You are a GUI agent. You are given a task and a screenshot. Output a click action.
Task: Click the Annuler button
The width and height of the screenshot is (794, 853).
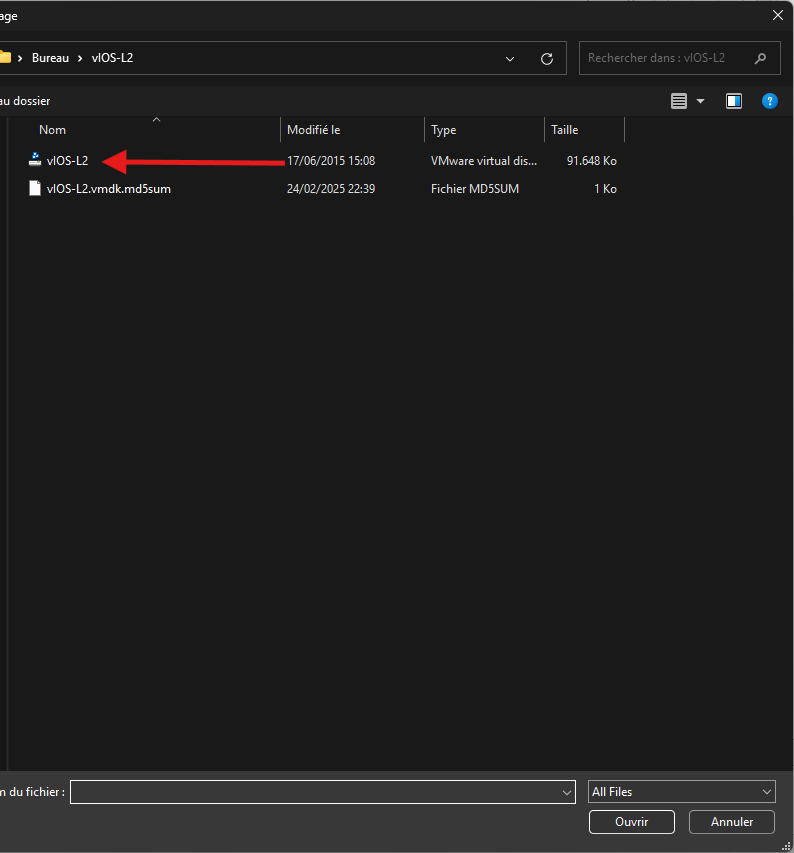point(731,821)
